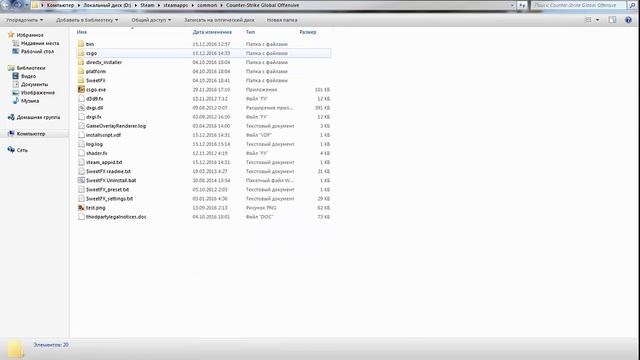
Task: Select Рабочий стол in sidebar
Action: 37,51
